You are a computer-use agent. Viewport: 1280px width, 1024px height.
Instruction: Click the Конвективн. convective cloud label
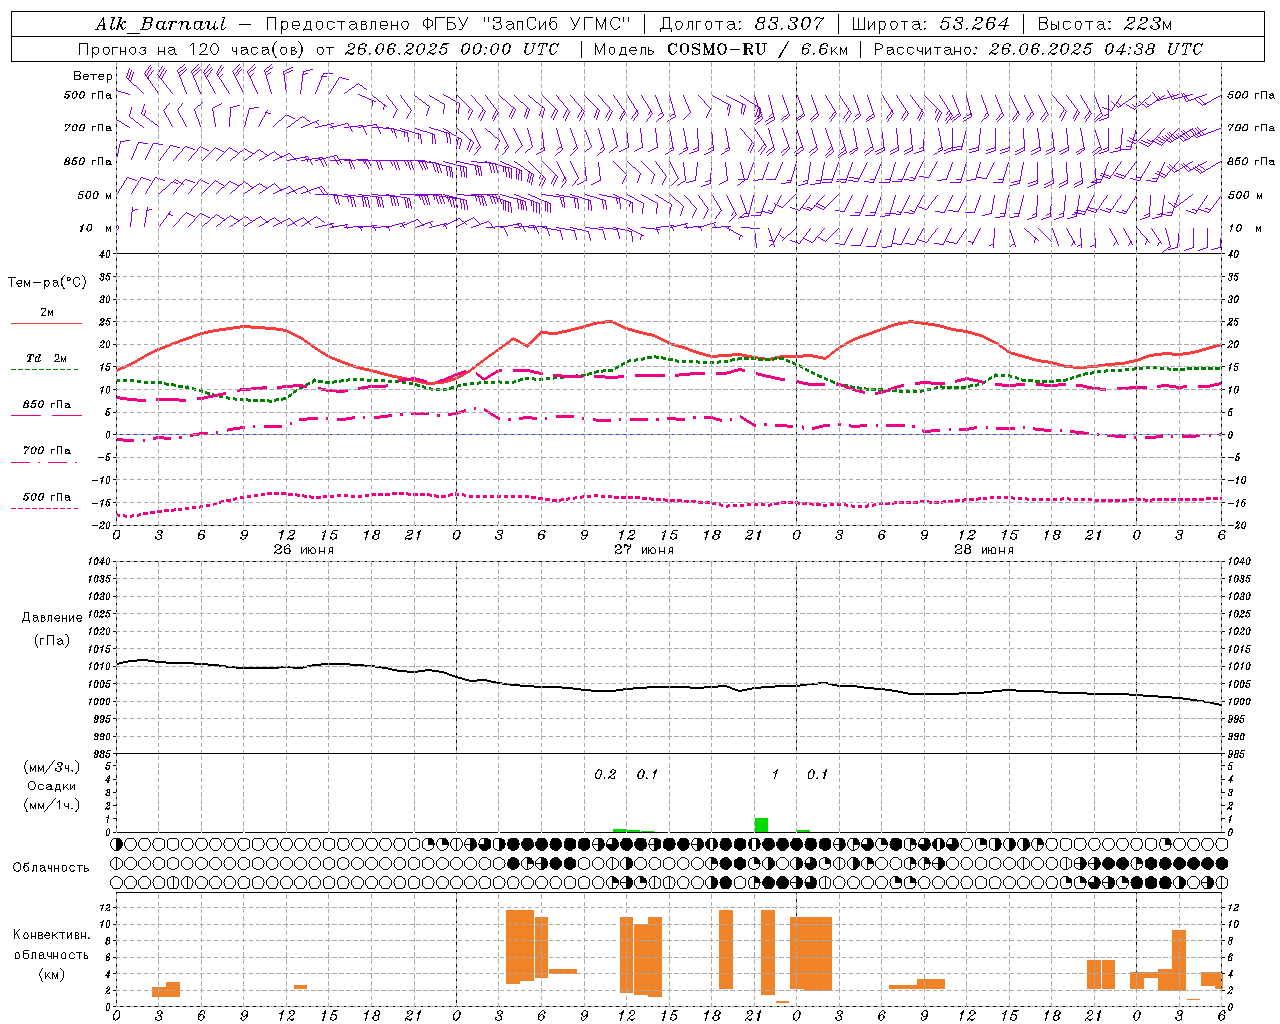click(x=51, y=935)
